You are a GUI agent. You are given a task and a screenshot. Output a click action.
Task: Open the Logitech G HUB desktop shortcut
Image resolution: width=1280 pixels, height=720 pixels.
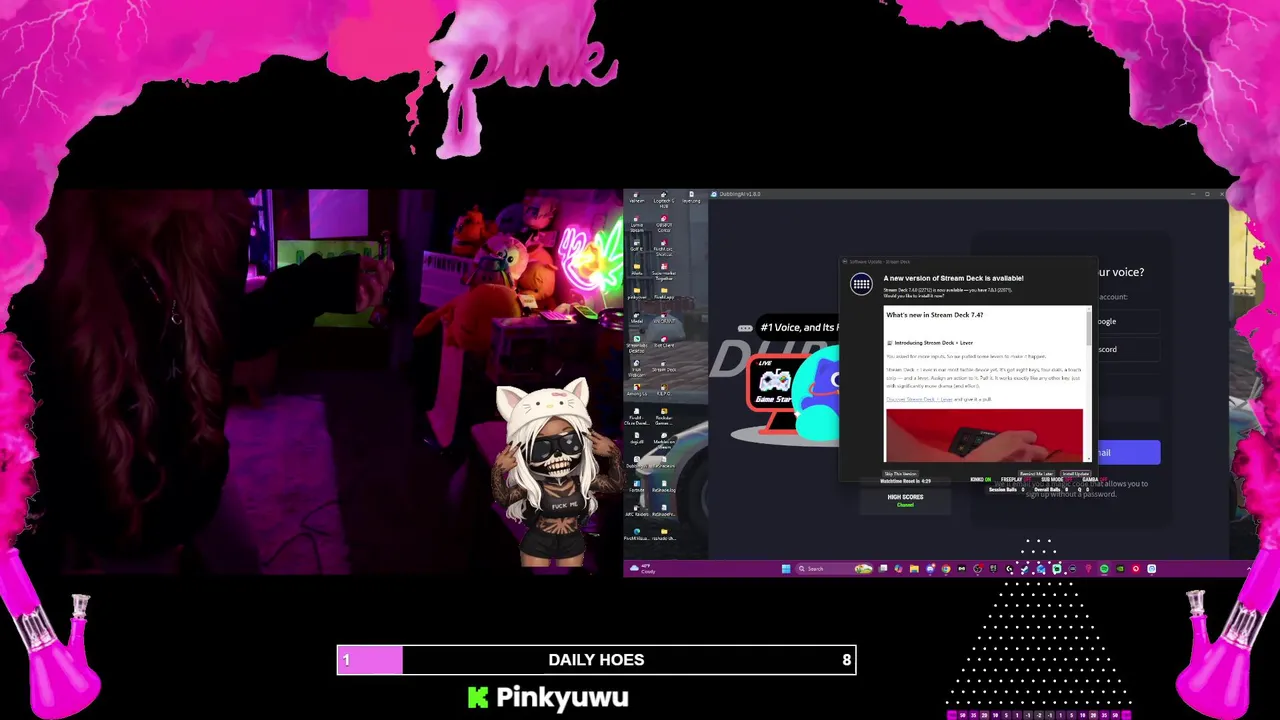coord(664,200)
